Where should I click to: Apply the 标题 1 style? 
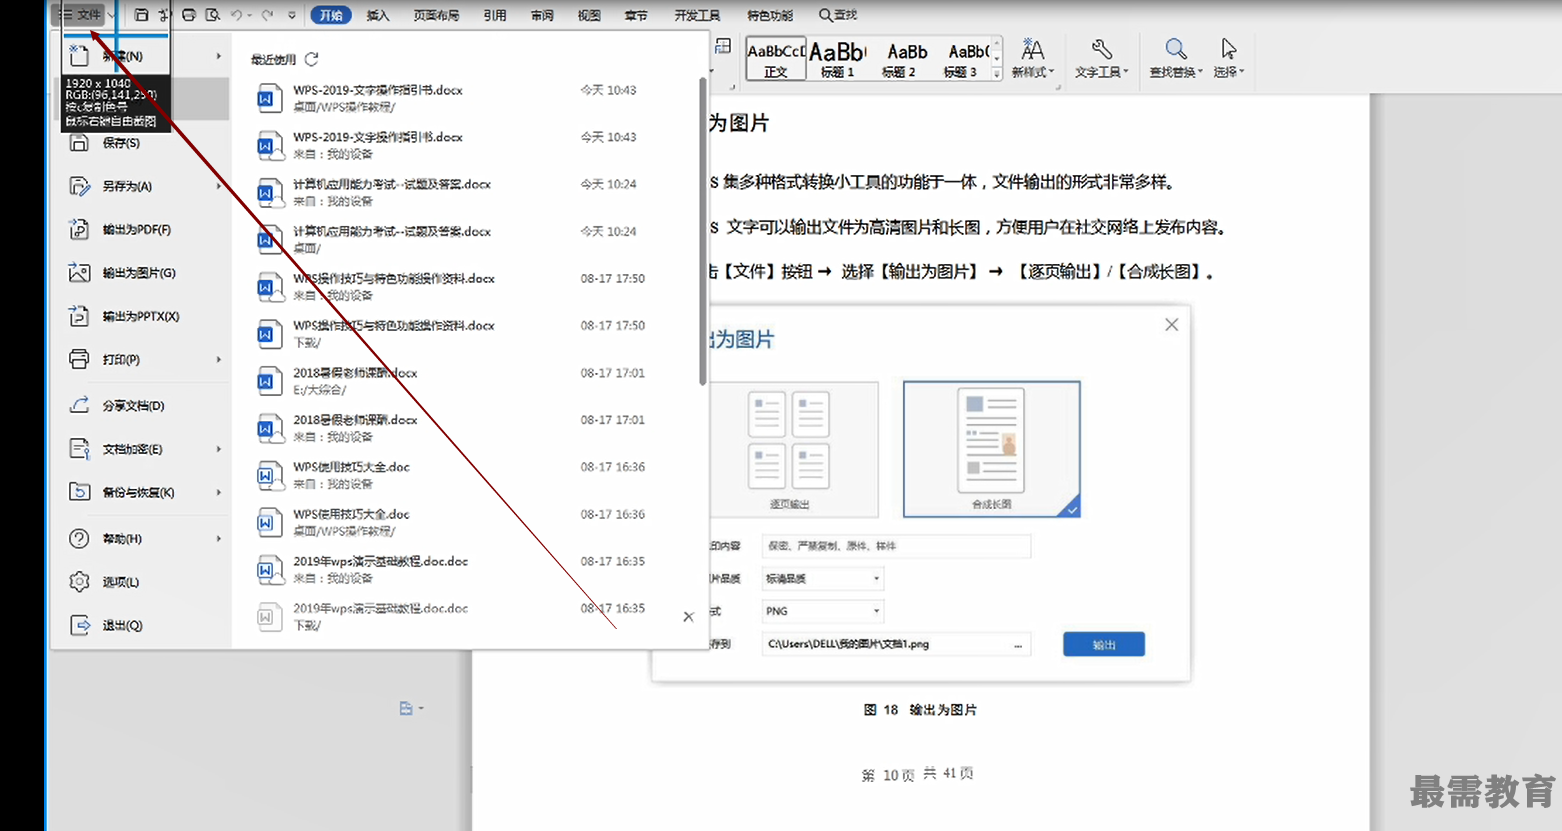[837, 58]
